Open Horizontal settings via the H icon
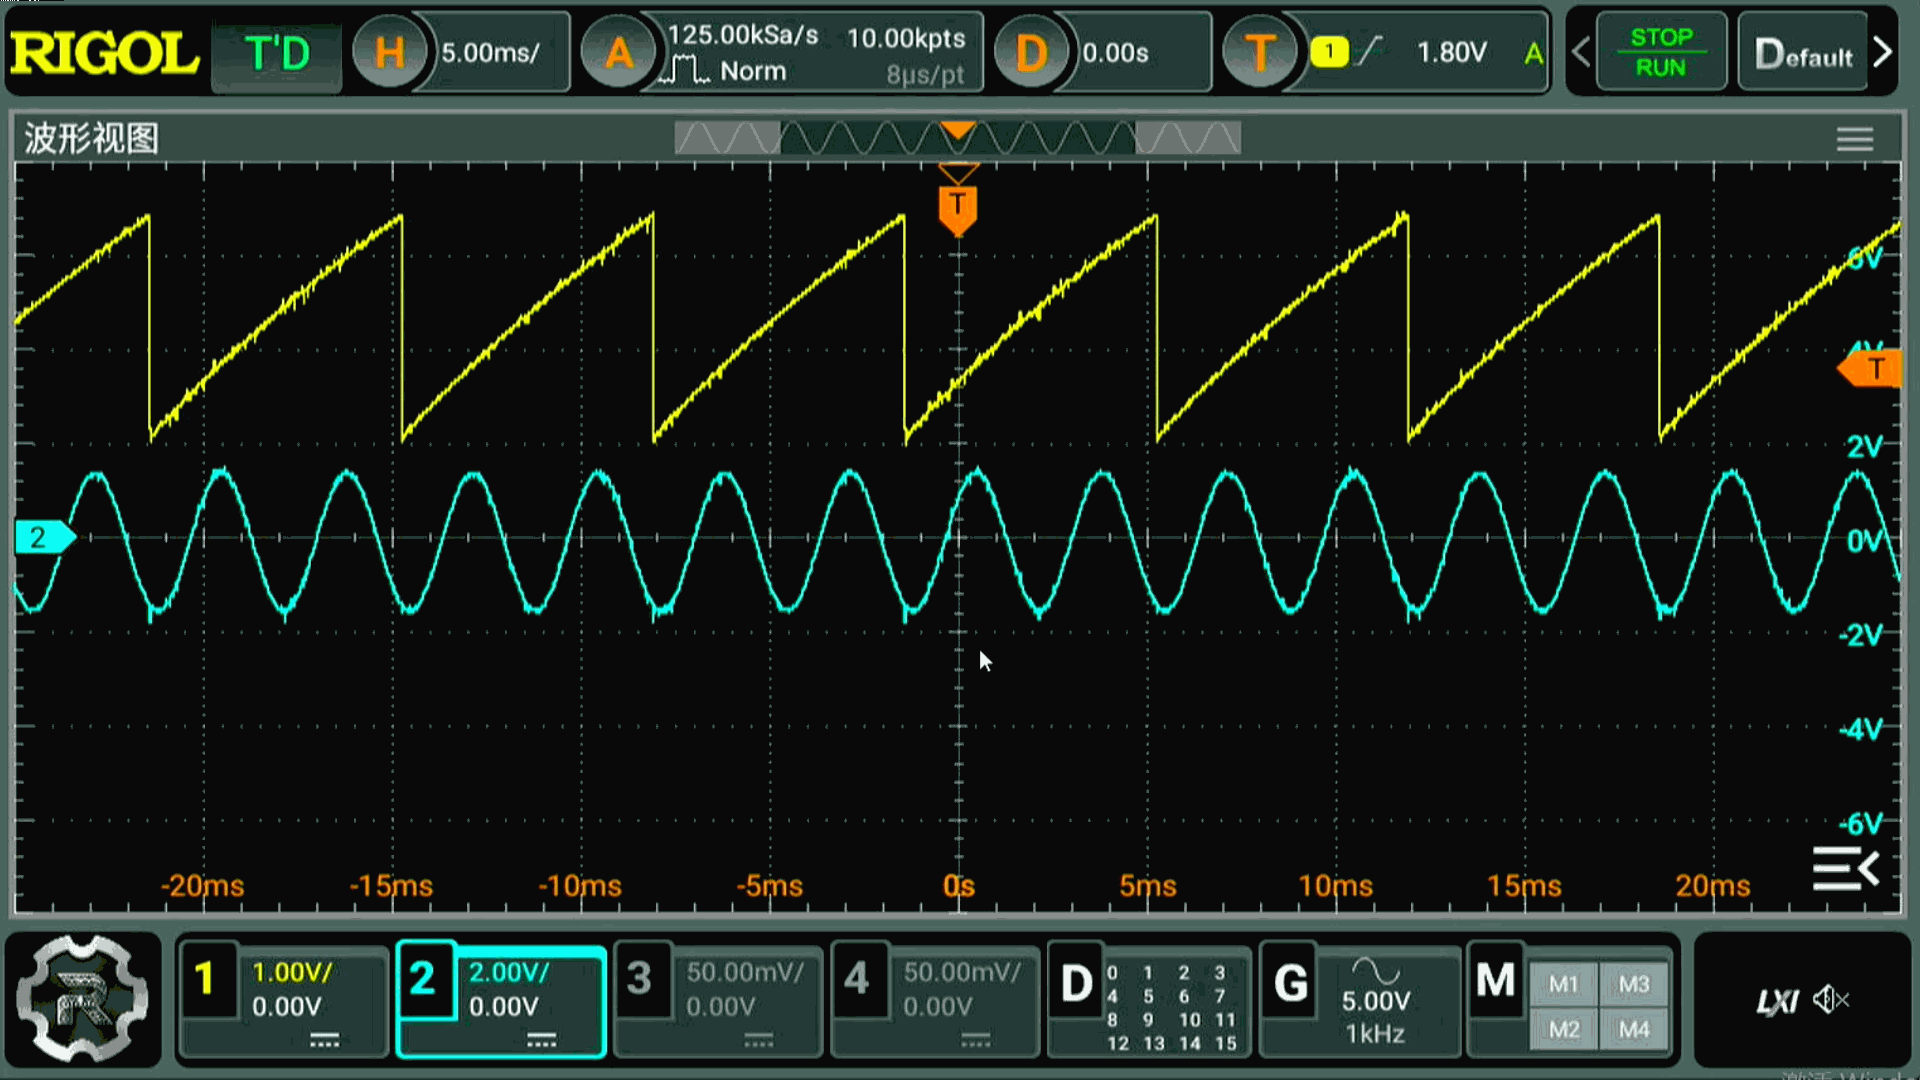The image size is (1920, 1080). click(389, 52)
